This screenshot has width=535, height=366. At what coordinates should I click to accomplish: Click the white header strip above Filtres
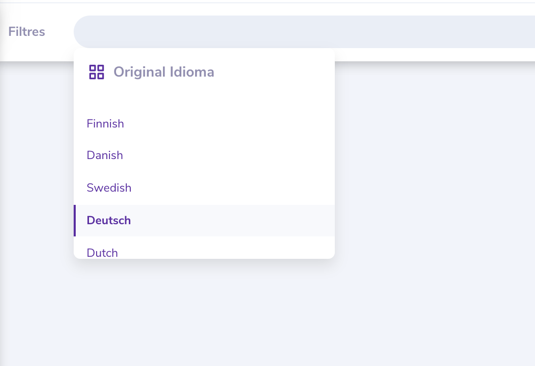268,9
